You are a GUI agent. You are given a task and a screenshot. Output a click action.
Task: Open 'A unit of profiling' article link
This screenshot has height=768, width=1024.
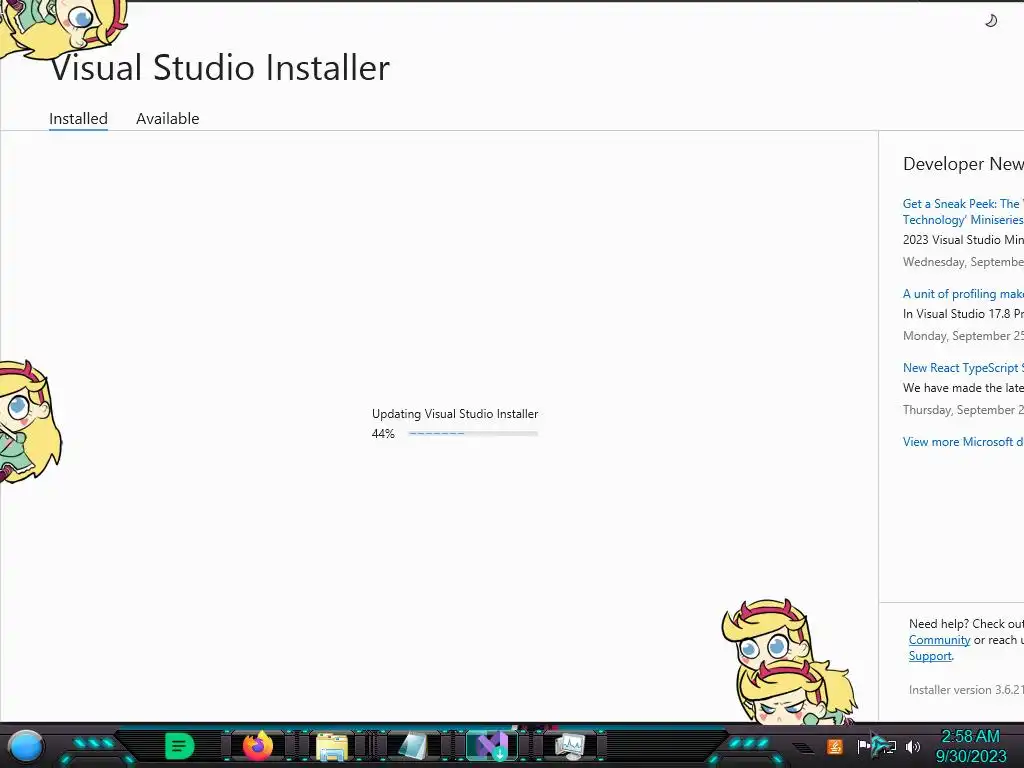[x=963, y=294]
